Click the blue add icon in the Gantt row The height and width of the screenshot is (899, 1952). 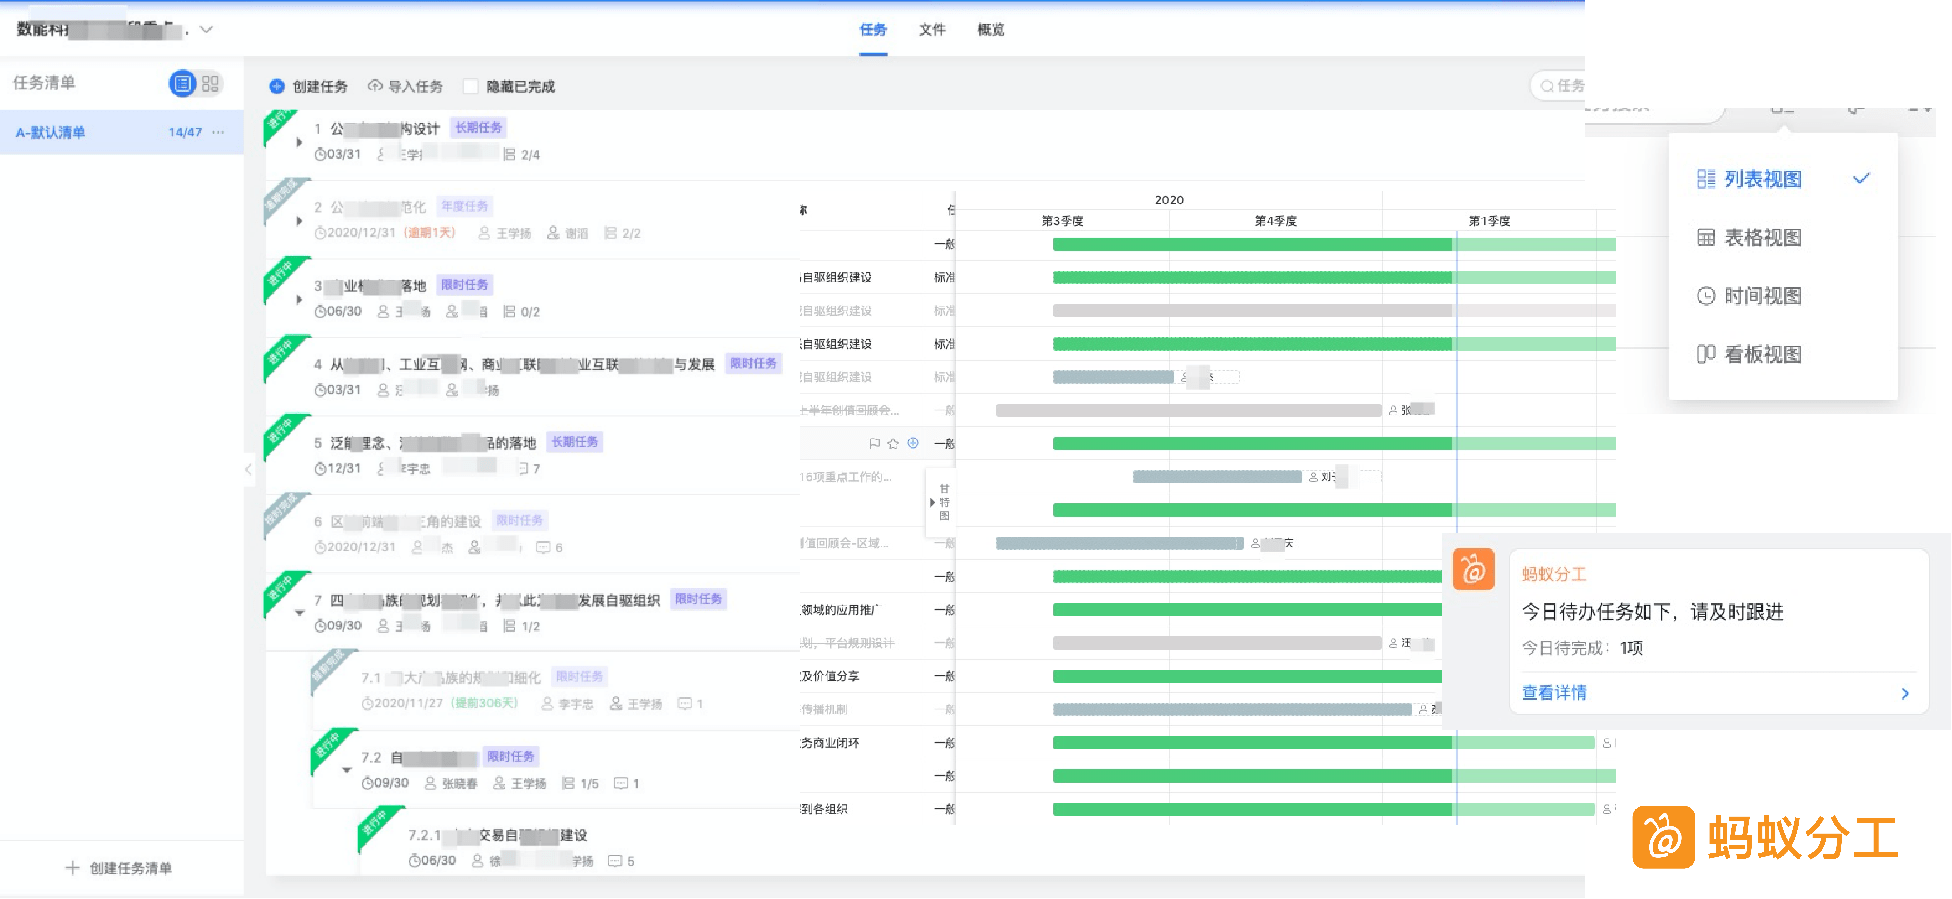point(913,443)
